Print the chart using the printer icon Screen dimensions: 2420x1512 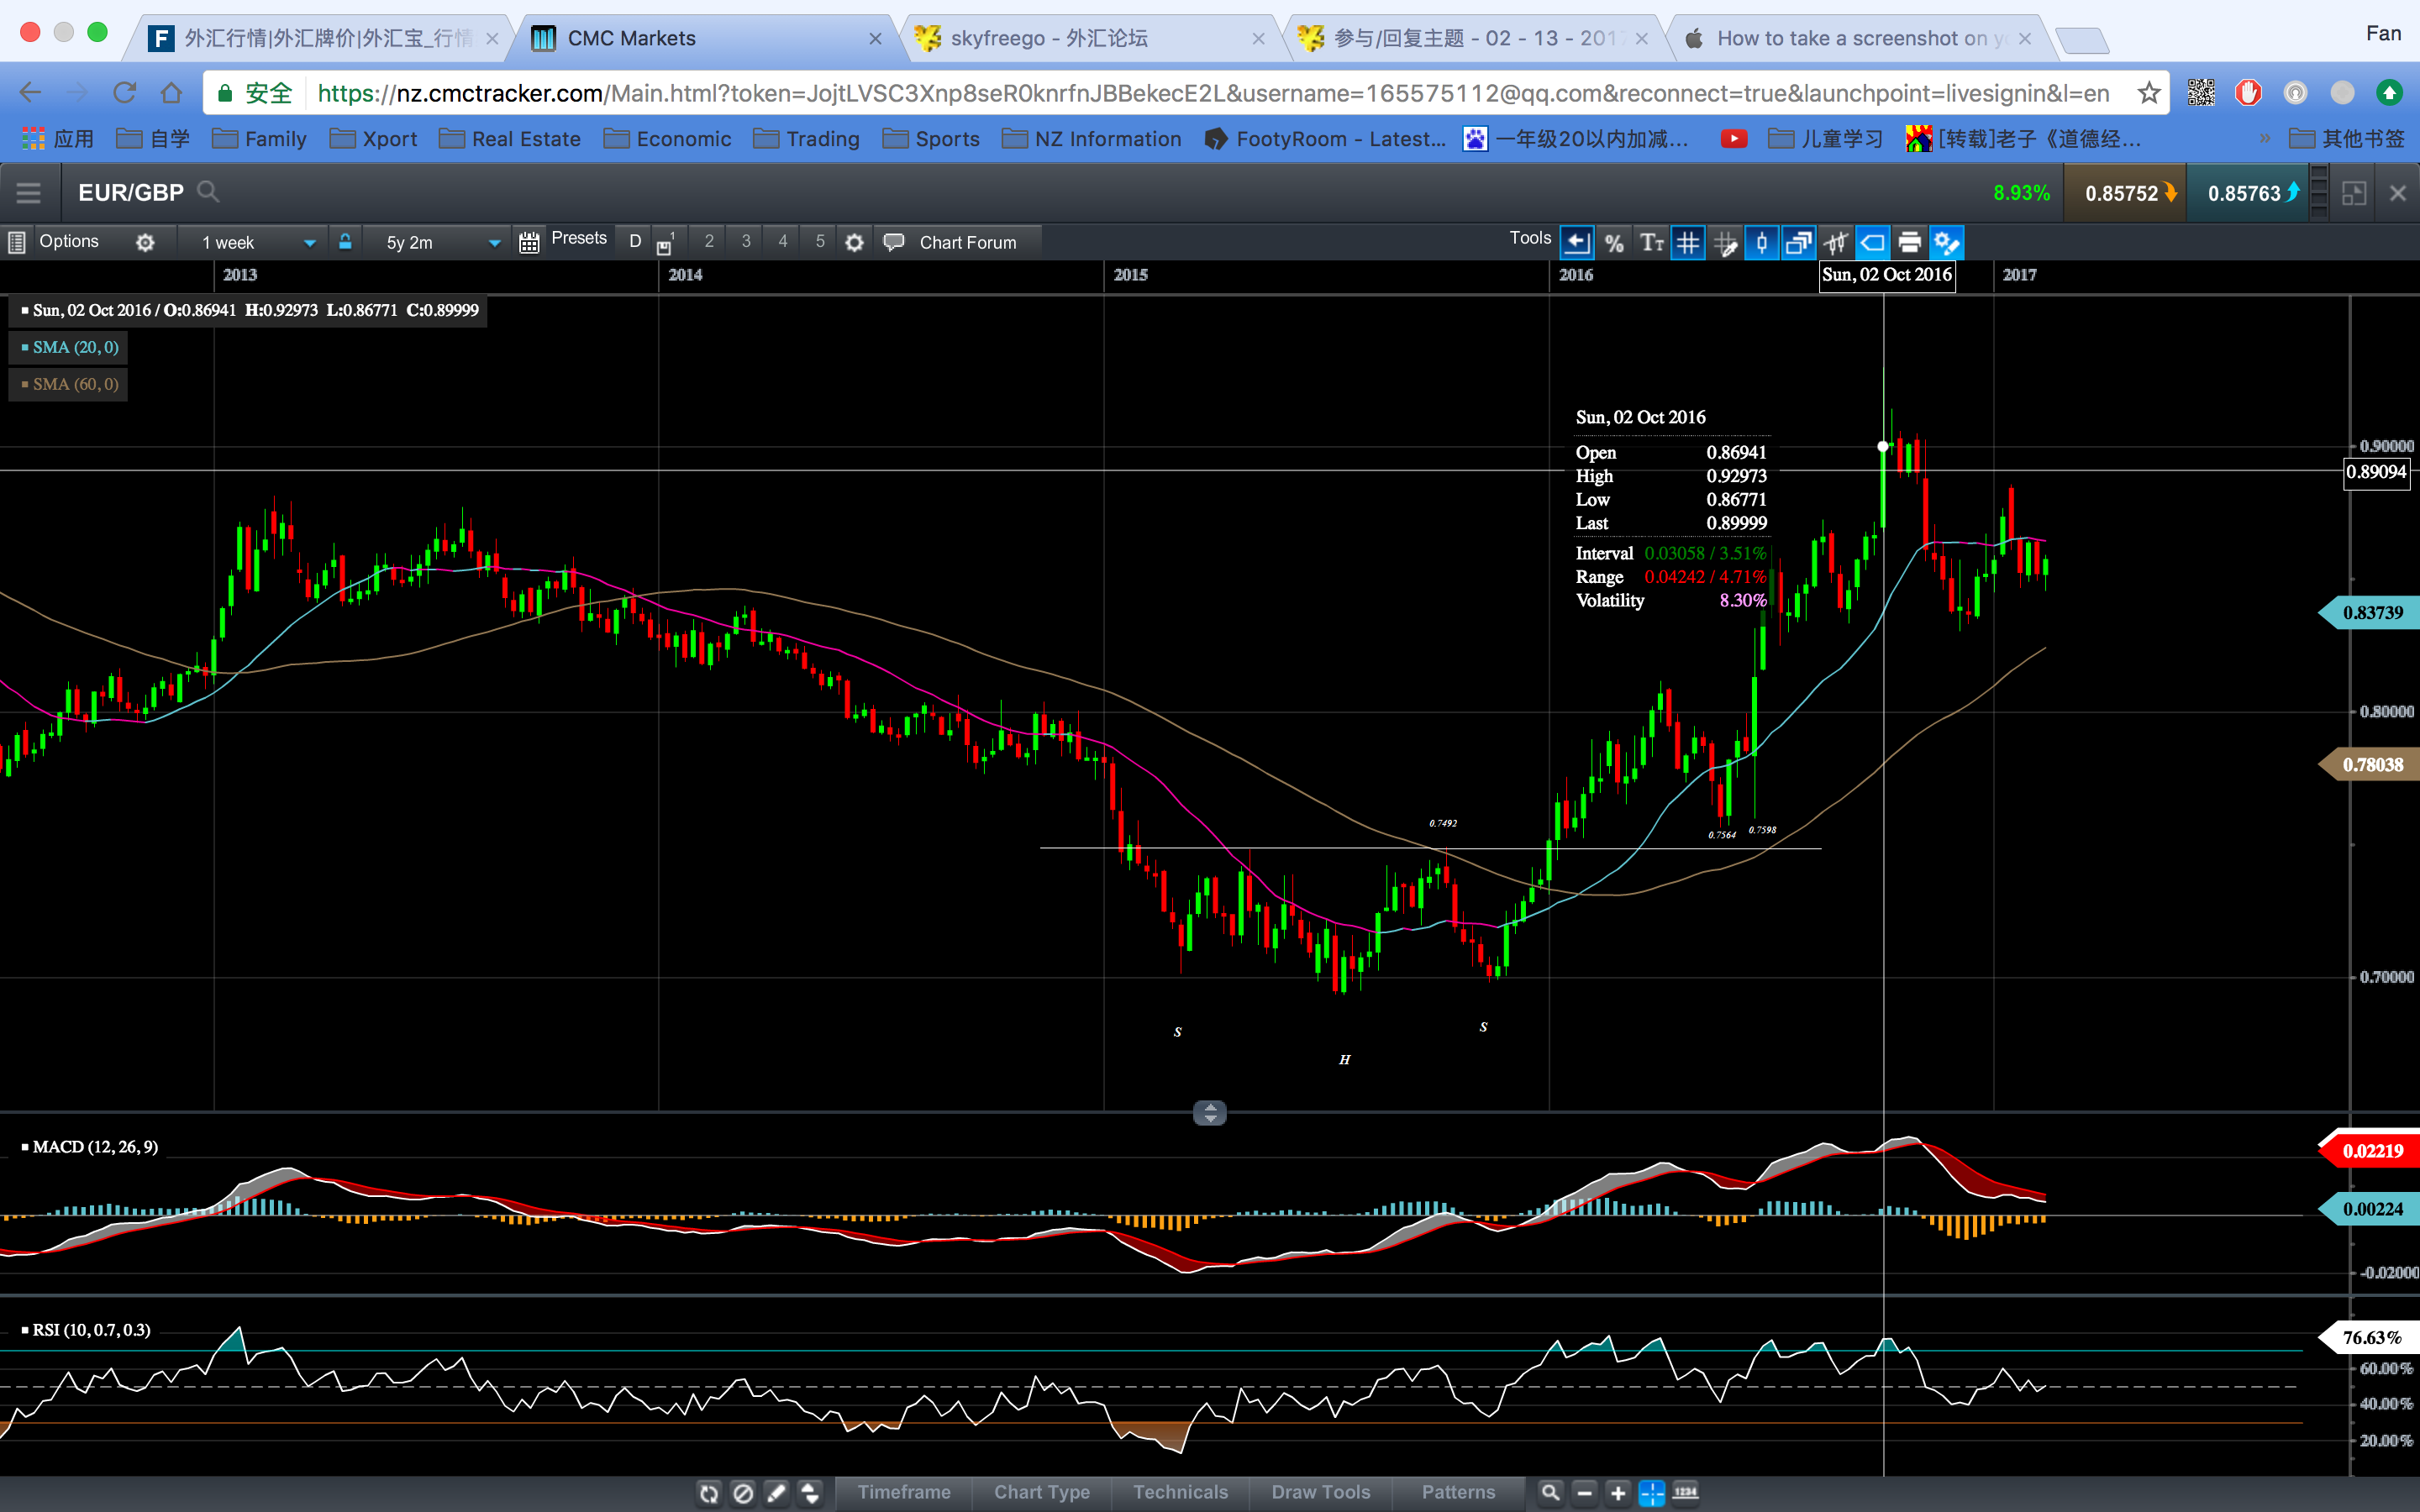[x=1910, y=242]
